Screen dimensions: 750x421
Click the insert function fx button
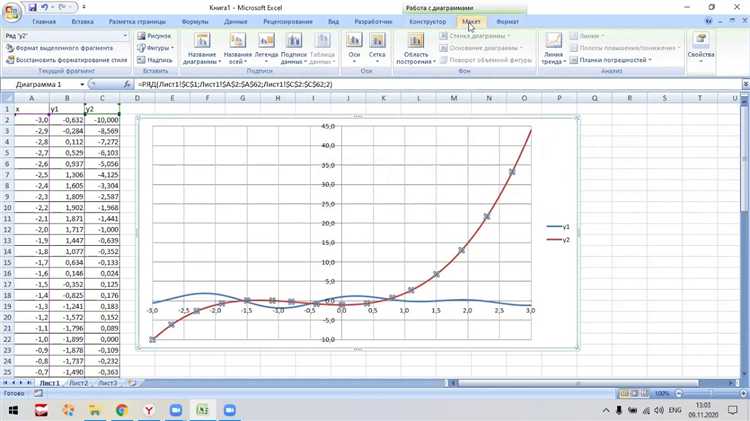[127, 85]
